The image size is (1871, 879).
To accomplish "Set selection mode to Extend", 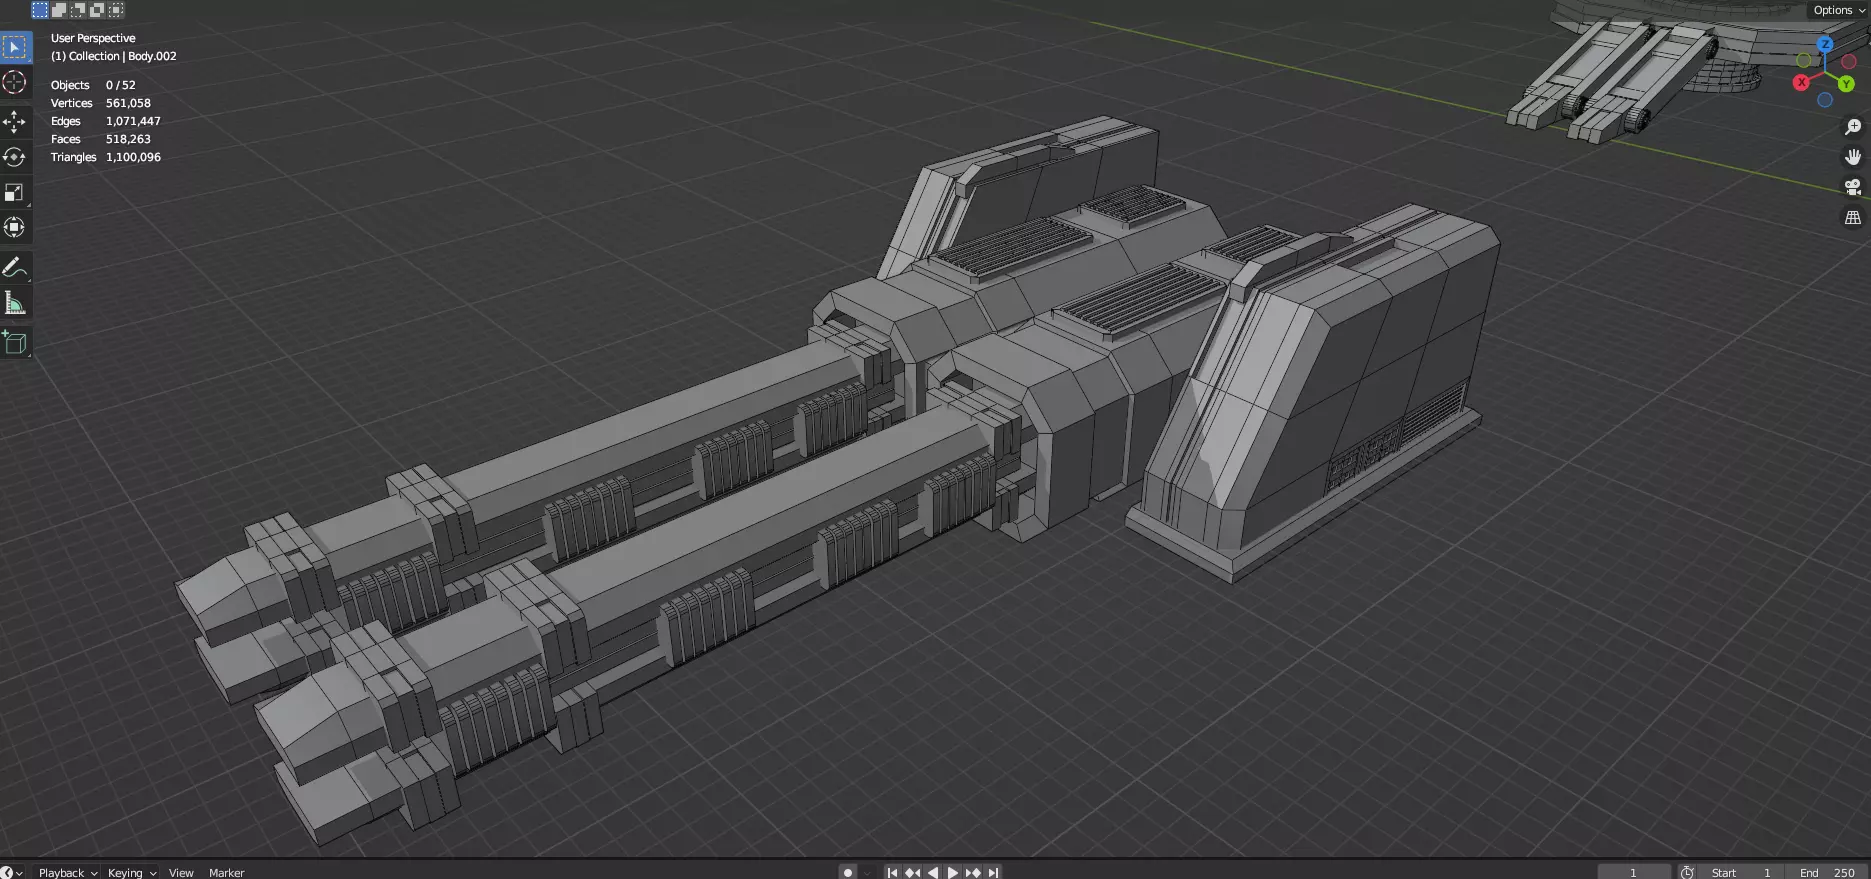I will (59, 10).
